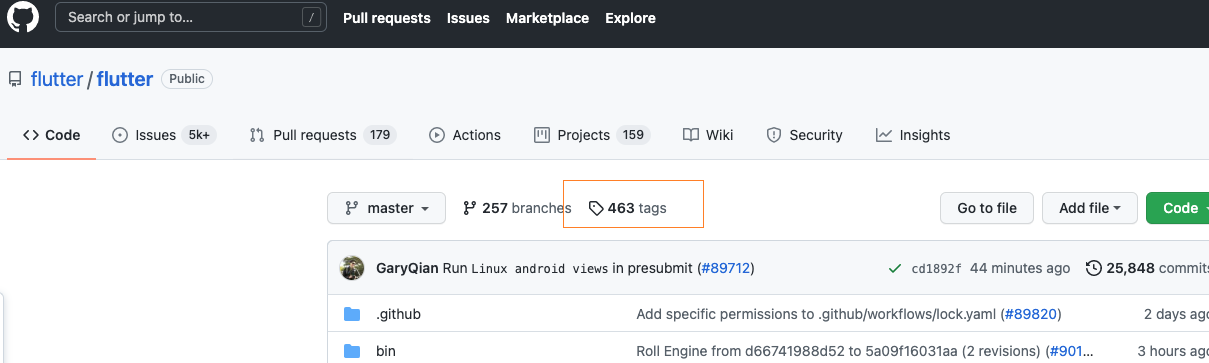
Task: Click the repository icon beside flutter/flutter
Action: [15, 79]
